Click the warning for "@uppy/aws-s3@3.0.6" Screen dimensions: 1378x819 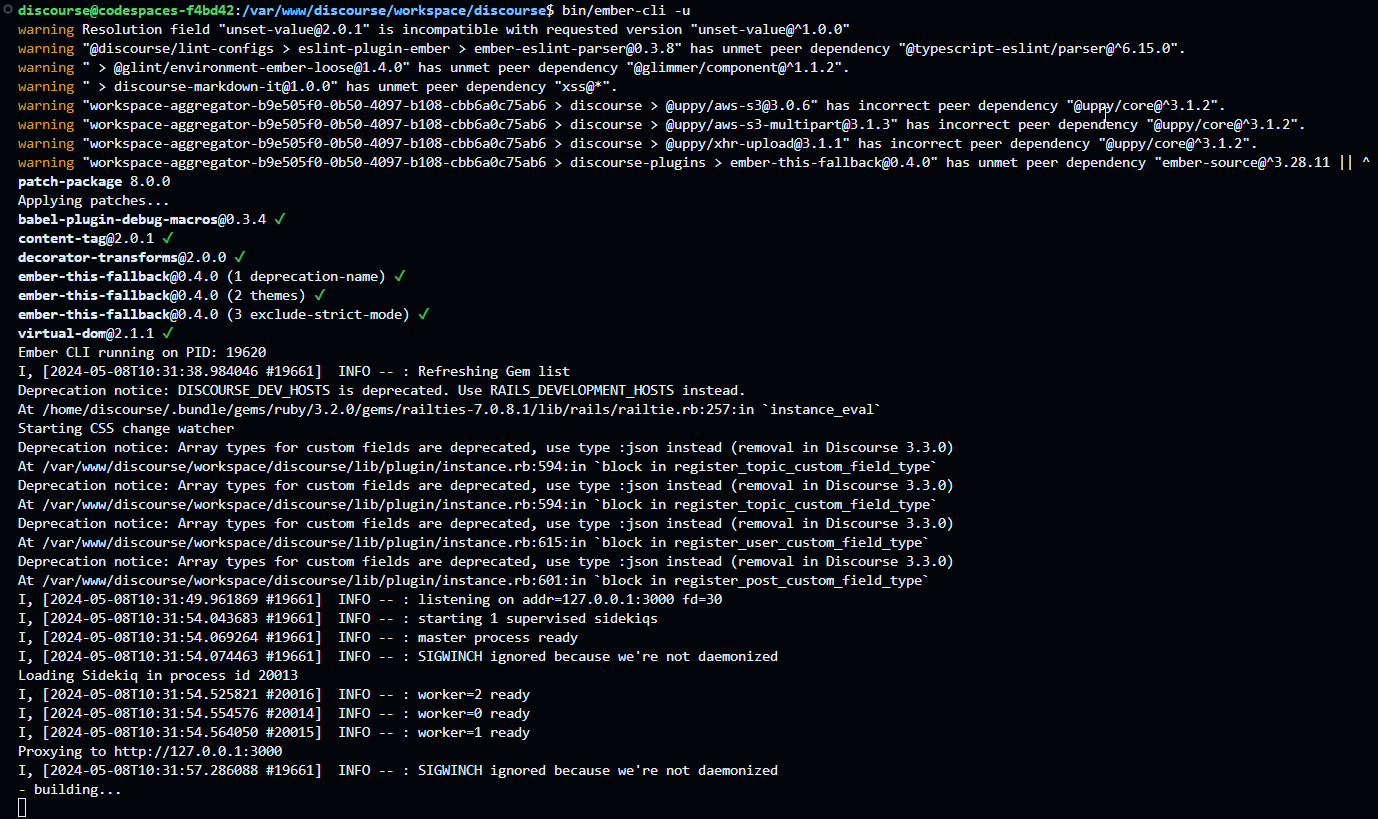[622, 105]
